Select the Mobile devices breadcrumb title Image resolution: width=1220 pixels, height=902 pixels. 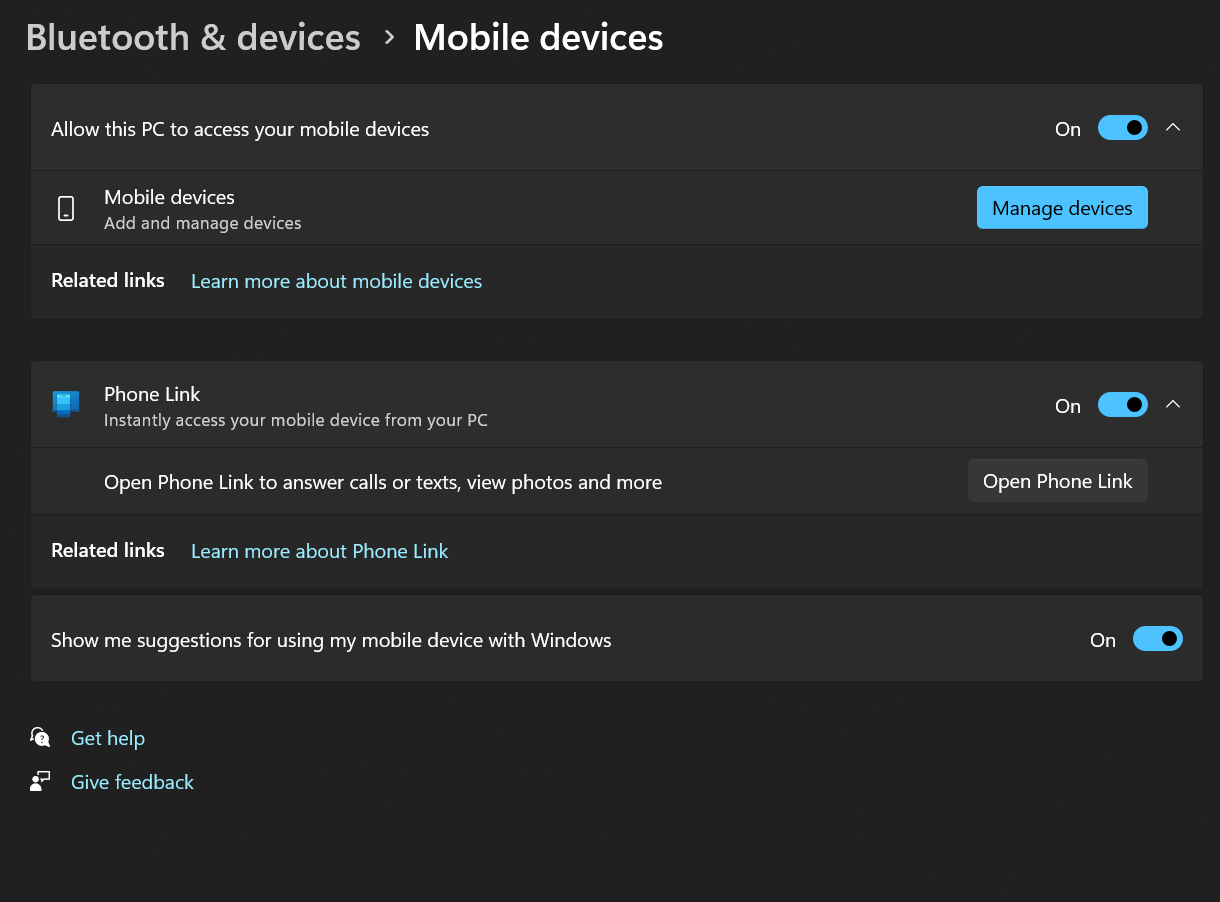[538, 37]
